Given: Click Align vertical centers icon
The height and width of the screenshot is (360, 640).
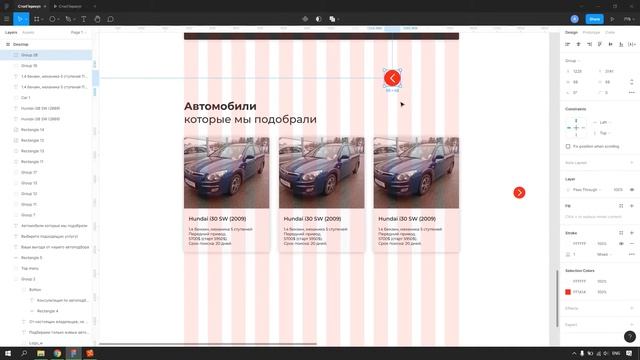Looking at the screenshot, I should [x=610, y=44].
